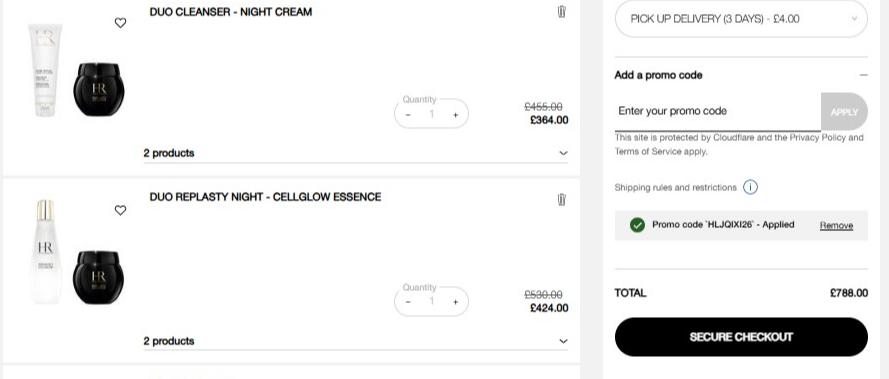The image size is (889, 379).
Task: Increase quantity of Duo Cleanser - Night Cream
Action: pos(455,115)
